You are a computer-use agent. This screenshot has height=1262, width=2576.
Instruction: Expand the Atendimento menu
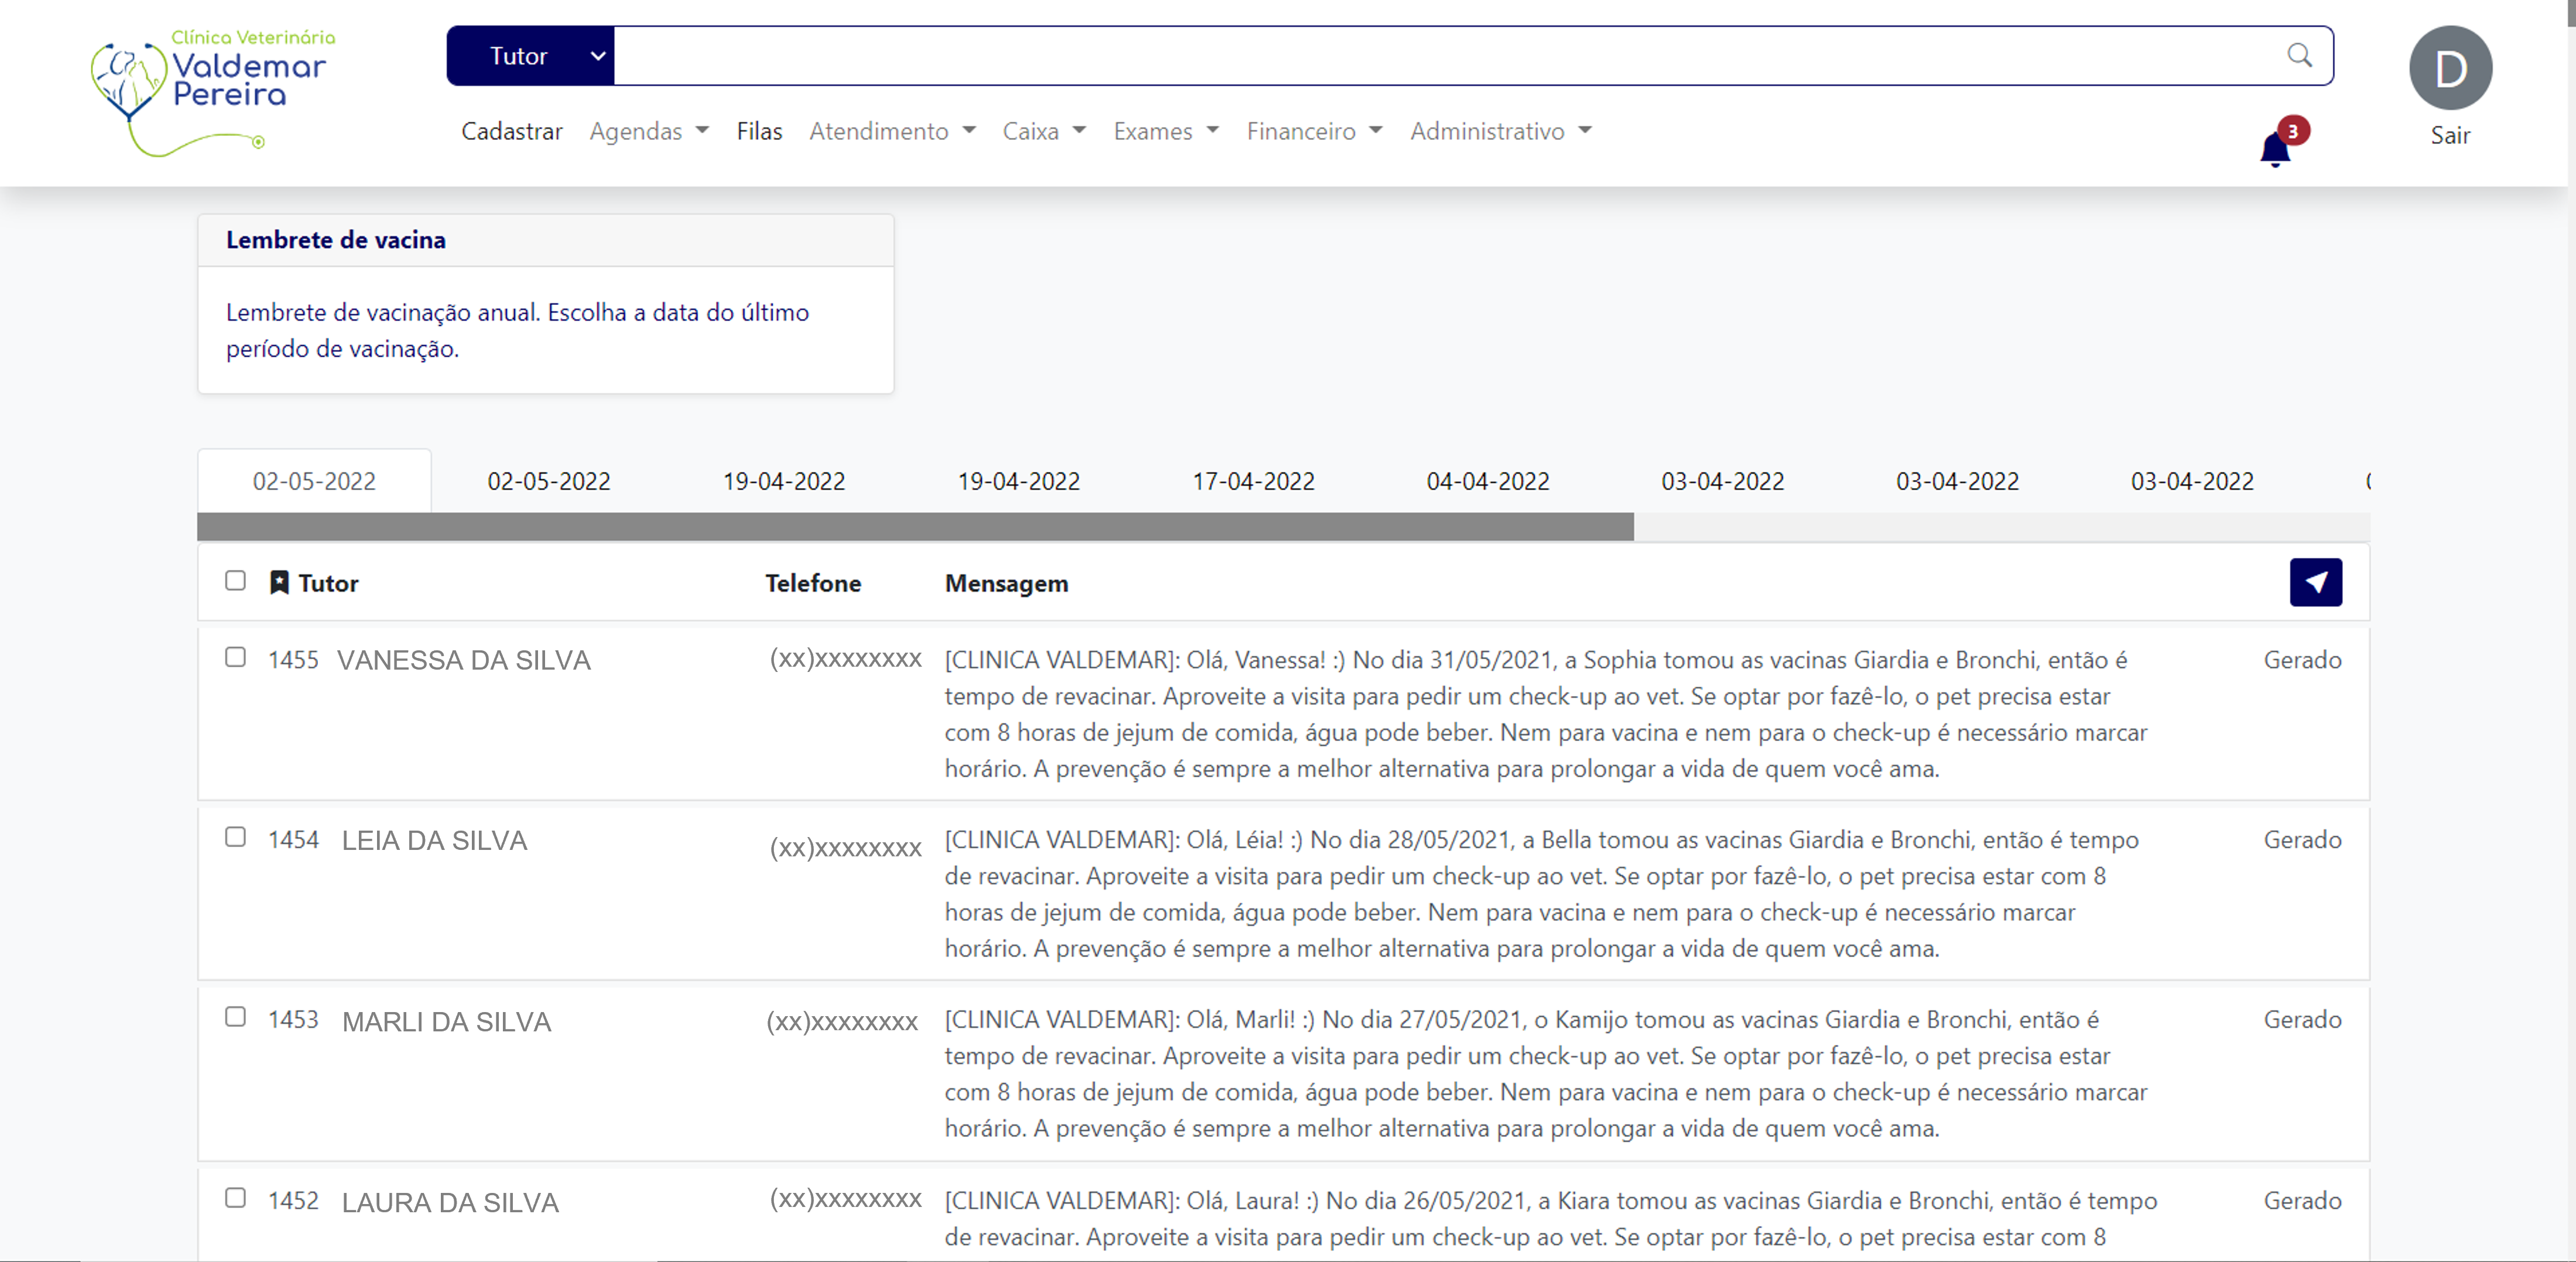[x=892, y=131]
